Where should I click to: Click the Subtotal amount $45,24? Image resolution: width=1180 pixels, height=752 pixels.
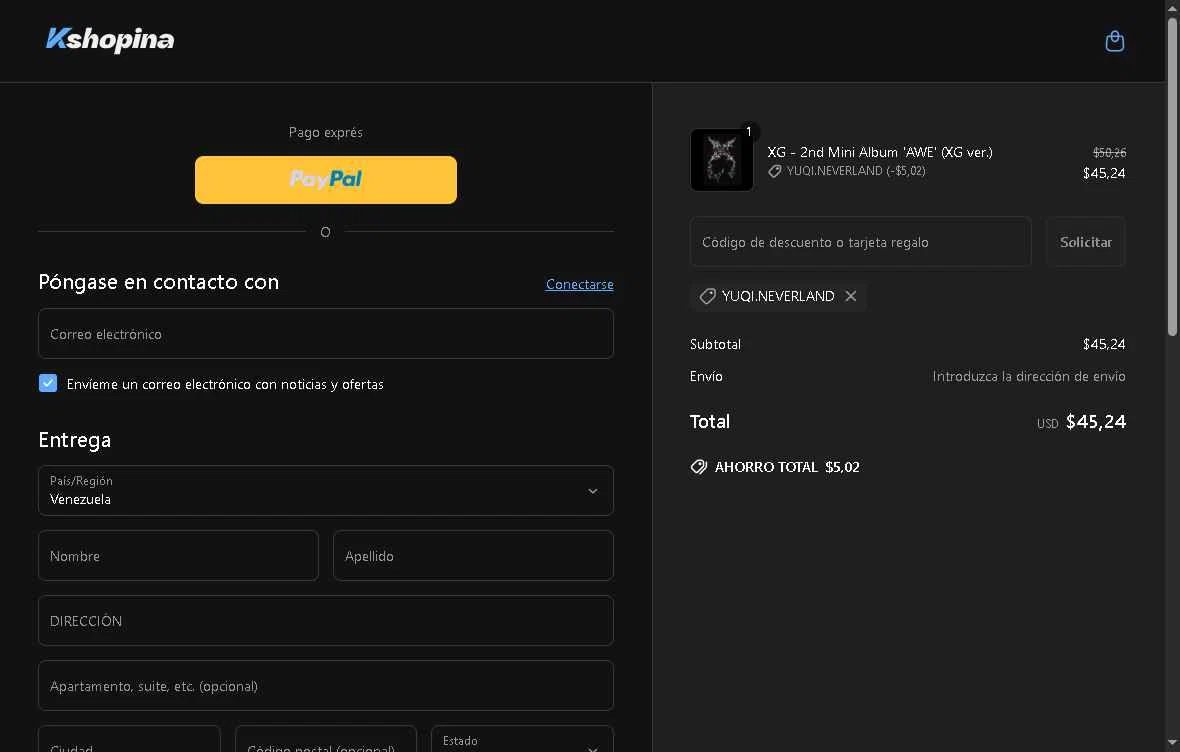[x=1104, y=344]
